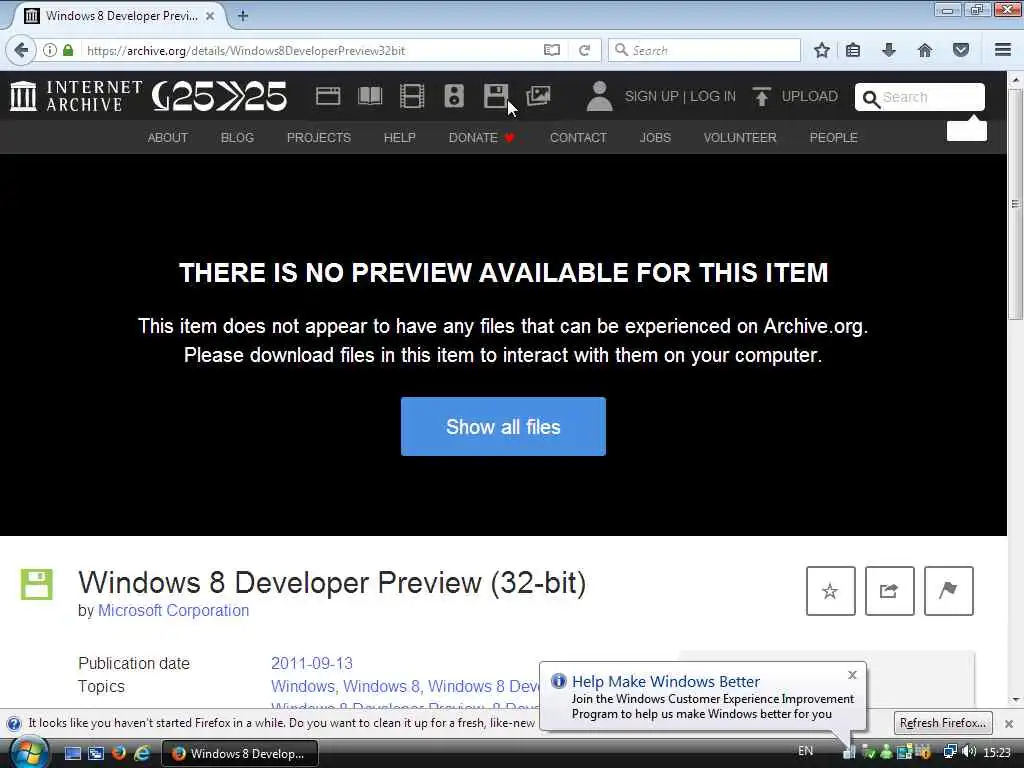Viewport: 1024px width, 768px height.
Task: Open the VOLUNTEER menu item
Action: (x=740, y=138)
